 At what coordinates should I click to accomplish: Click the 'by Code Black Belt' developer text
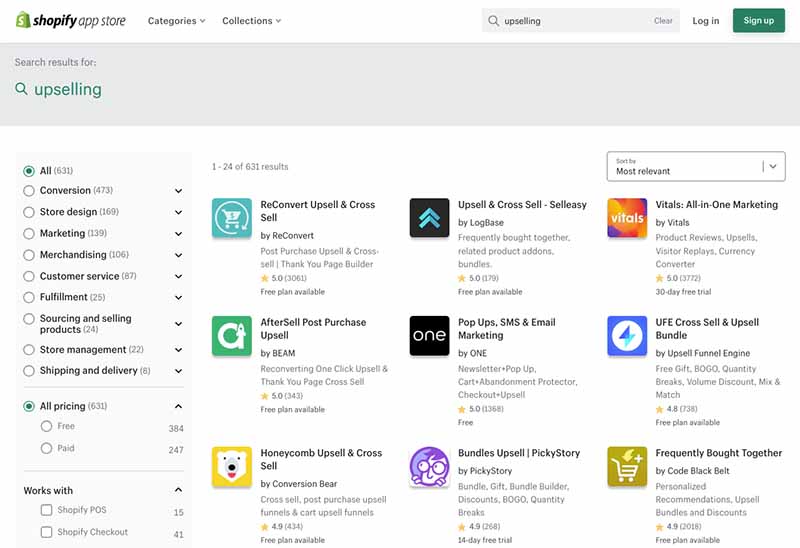(692, 471)
